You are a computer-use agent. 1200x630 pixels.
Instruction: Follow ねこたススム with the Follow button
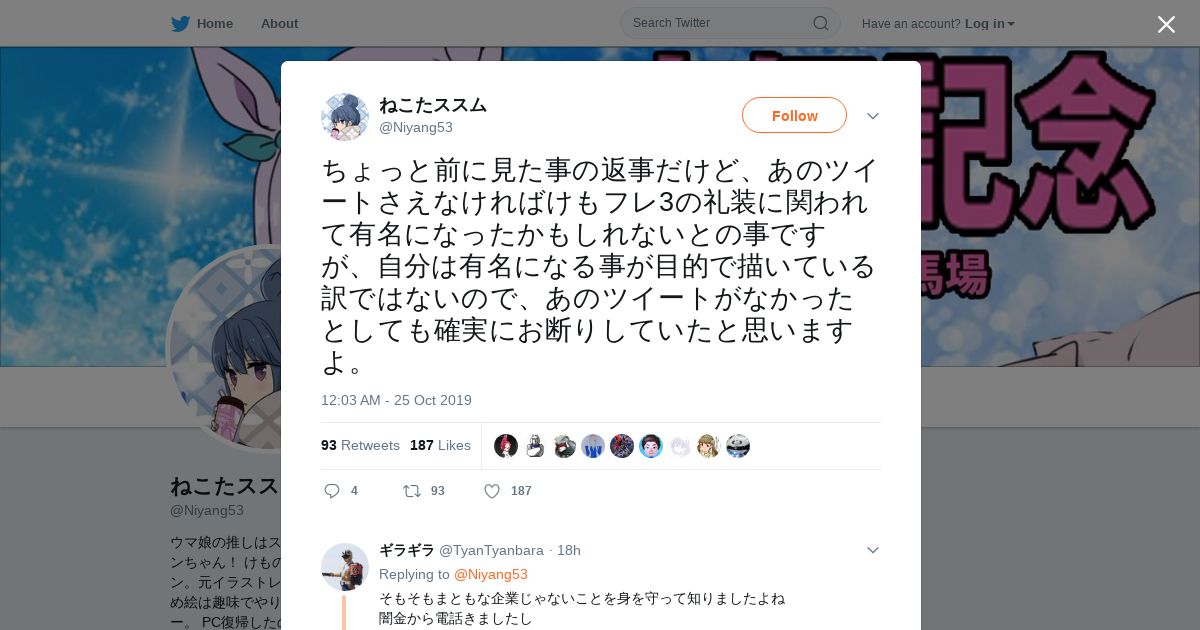(794, 115)
